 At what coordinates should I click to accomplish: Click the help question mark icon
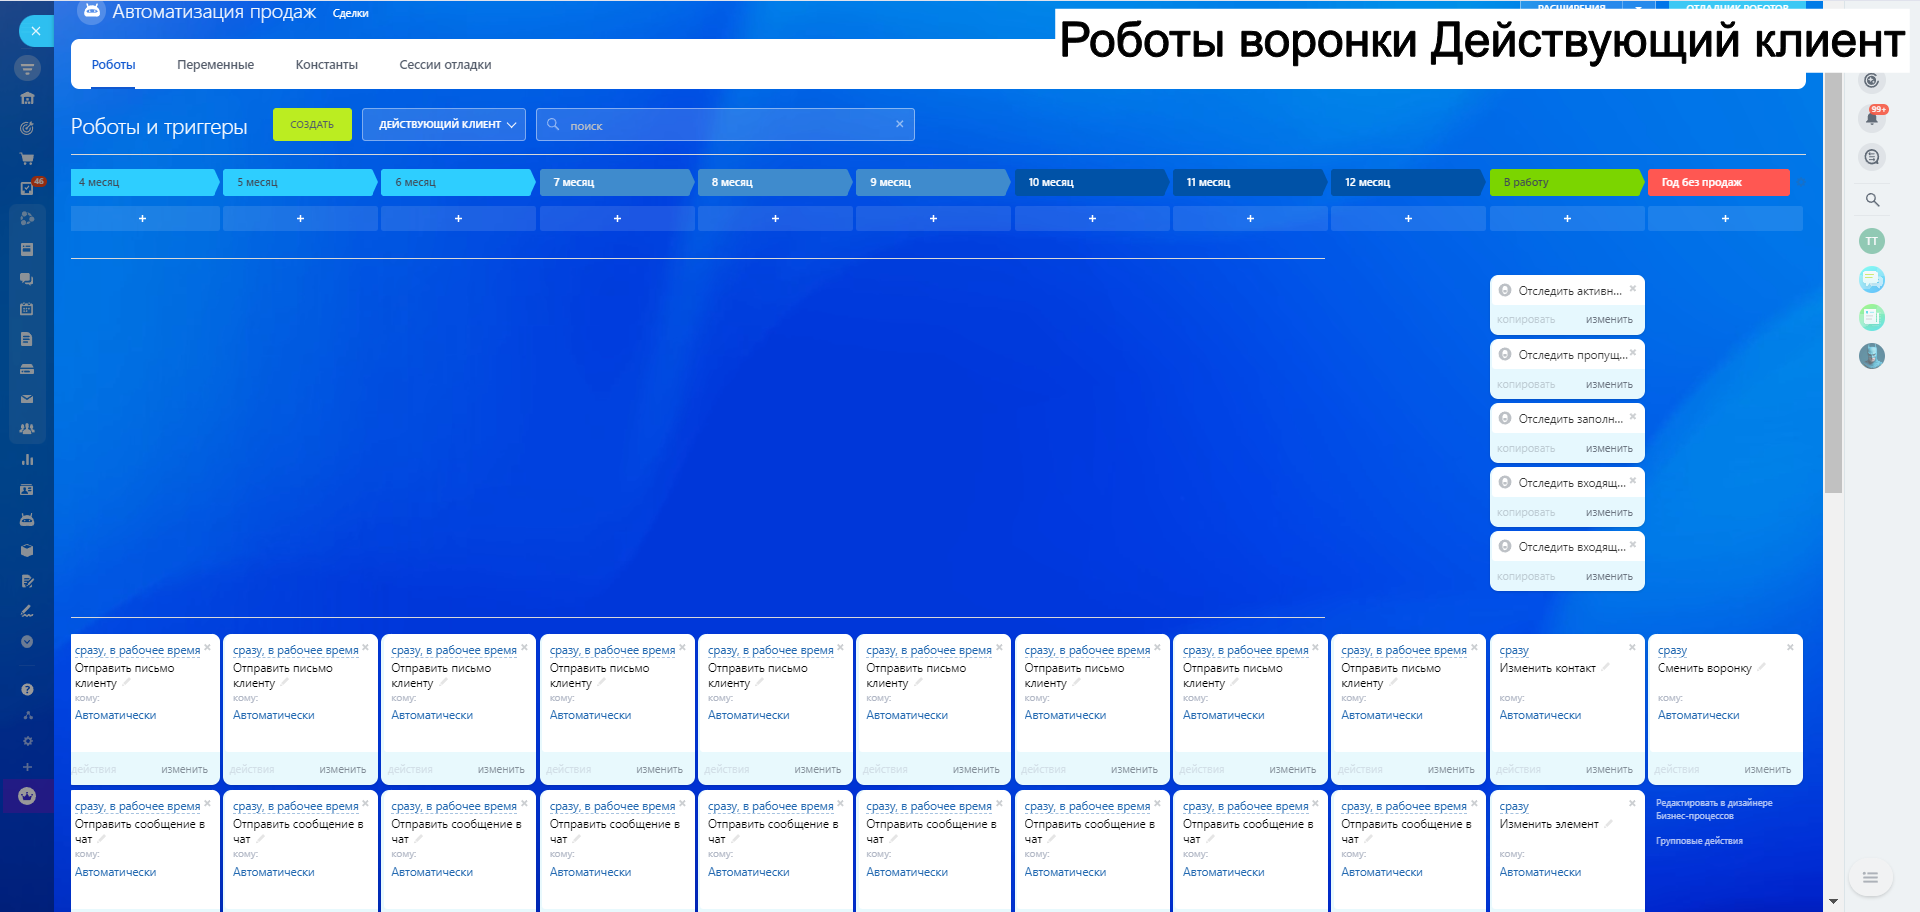[27, 689]
